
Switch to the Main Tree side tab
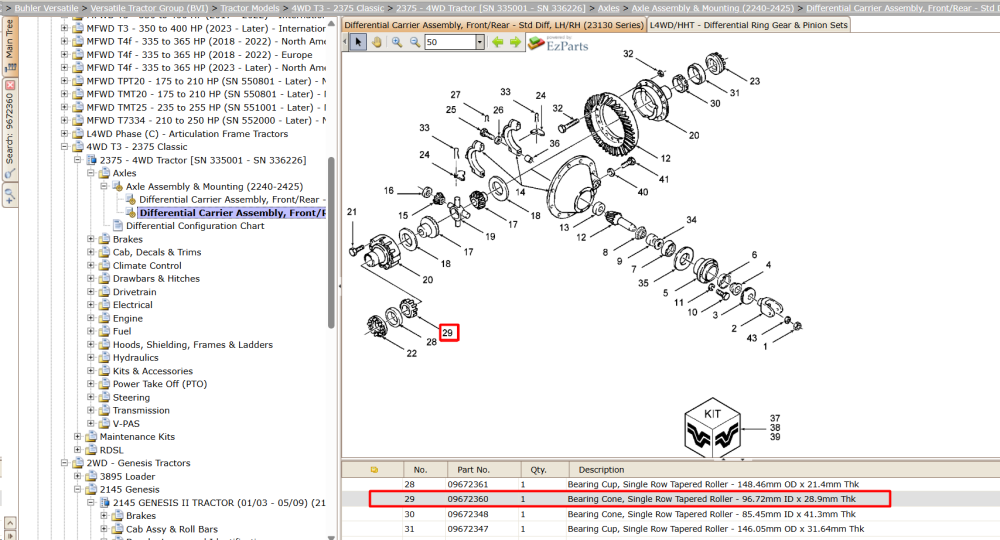click(x=10, y=45)
